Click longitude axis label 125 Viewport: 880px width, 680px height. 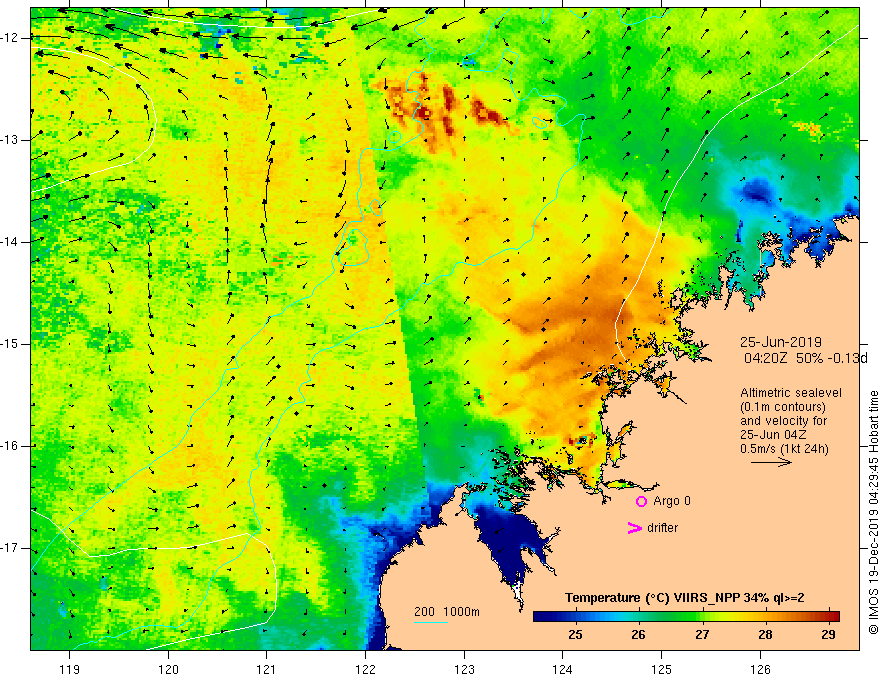[662, 669]
